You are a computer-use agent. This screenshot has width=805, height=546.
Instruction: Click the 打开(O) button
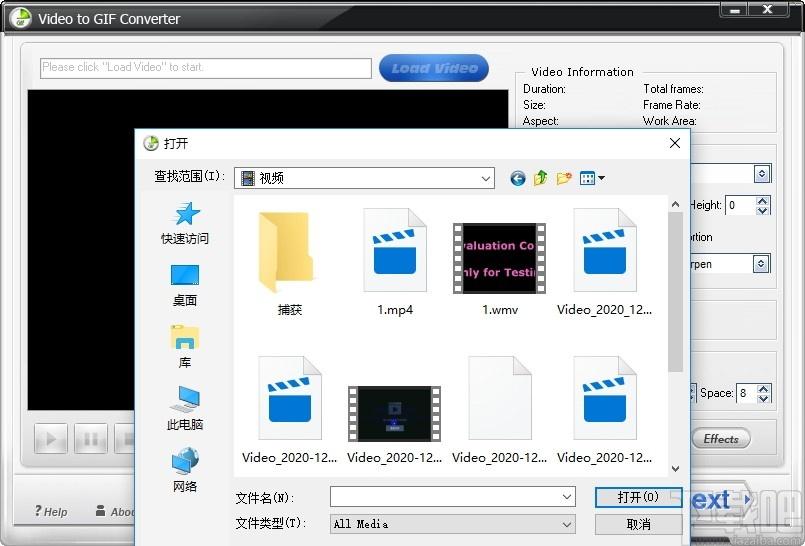tap(638, 497)
